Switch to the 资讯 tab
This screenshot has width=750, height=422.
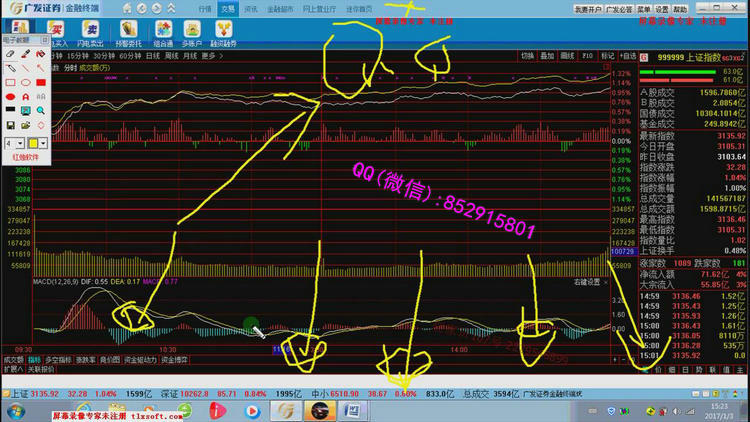click(x=250, y=8)
